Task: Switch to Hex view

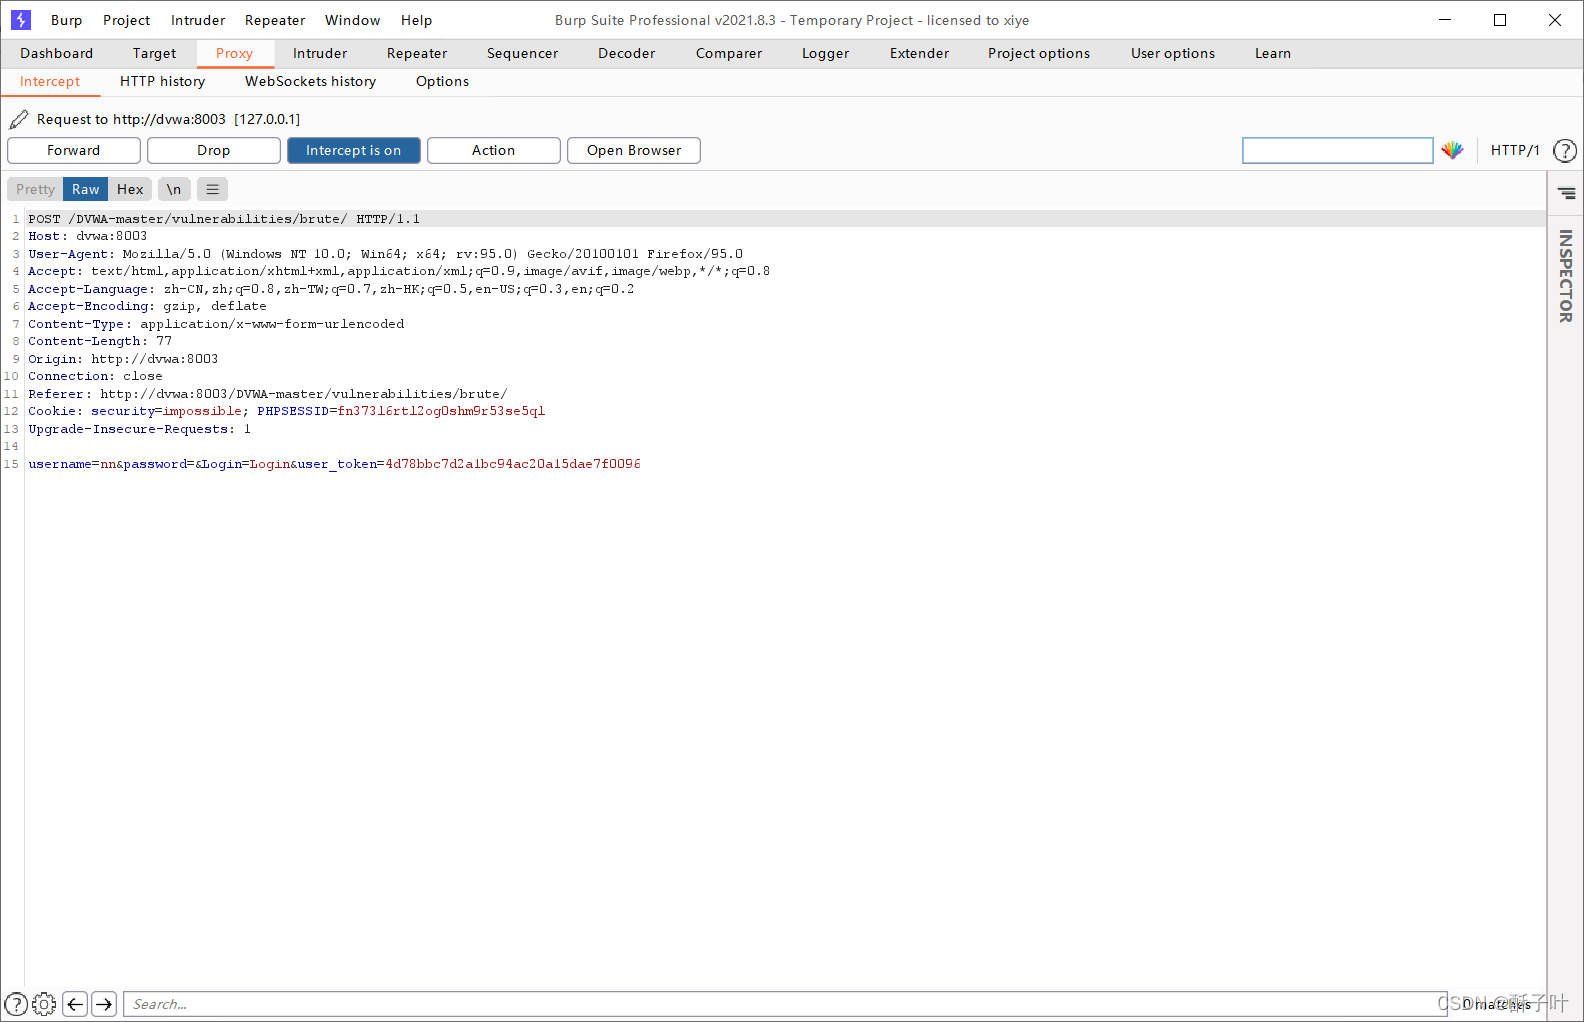Action: [x=130, y=189]
